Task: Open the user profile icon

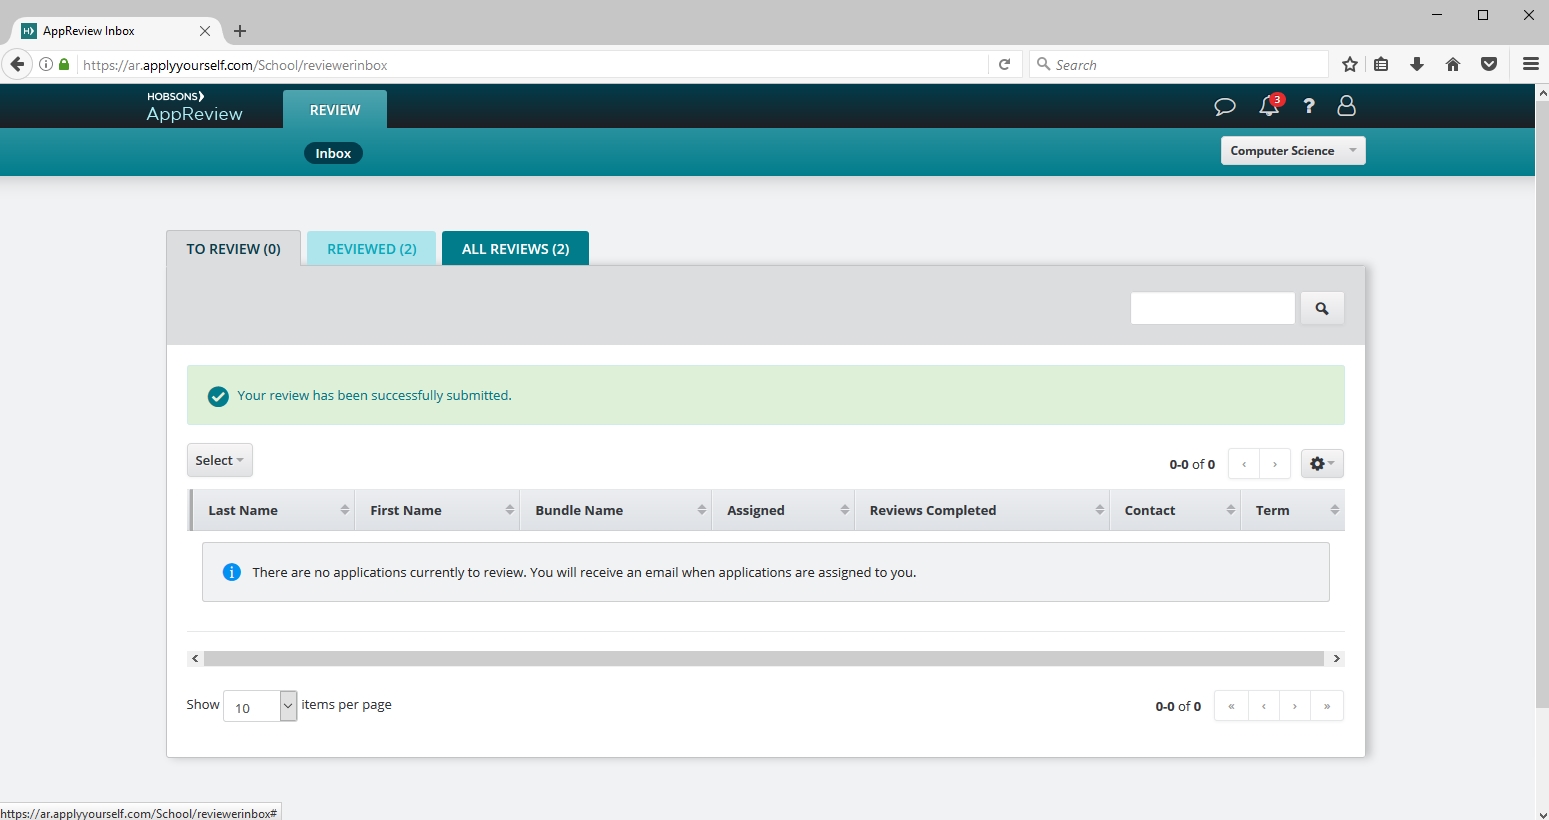Action: (1346, 106)
